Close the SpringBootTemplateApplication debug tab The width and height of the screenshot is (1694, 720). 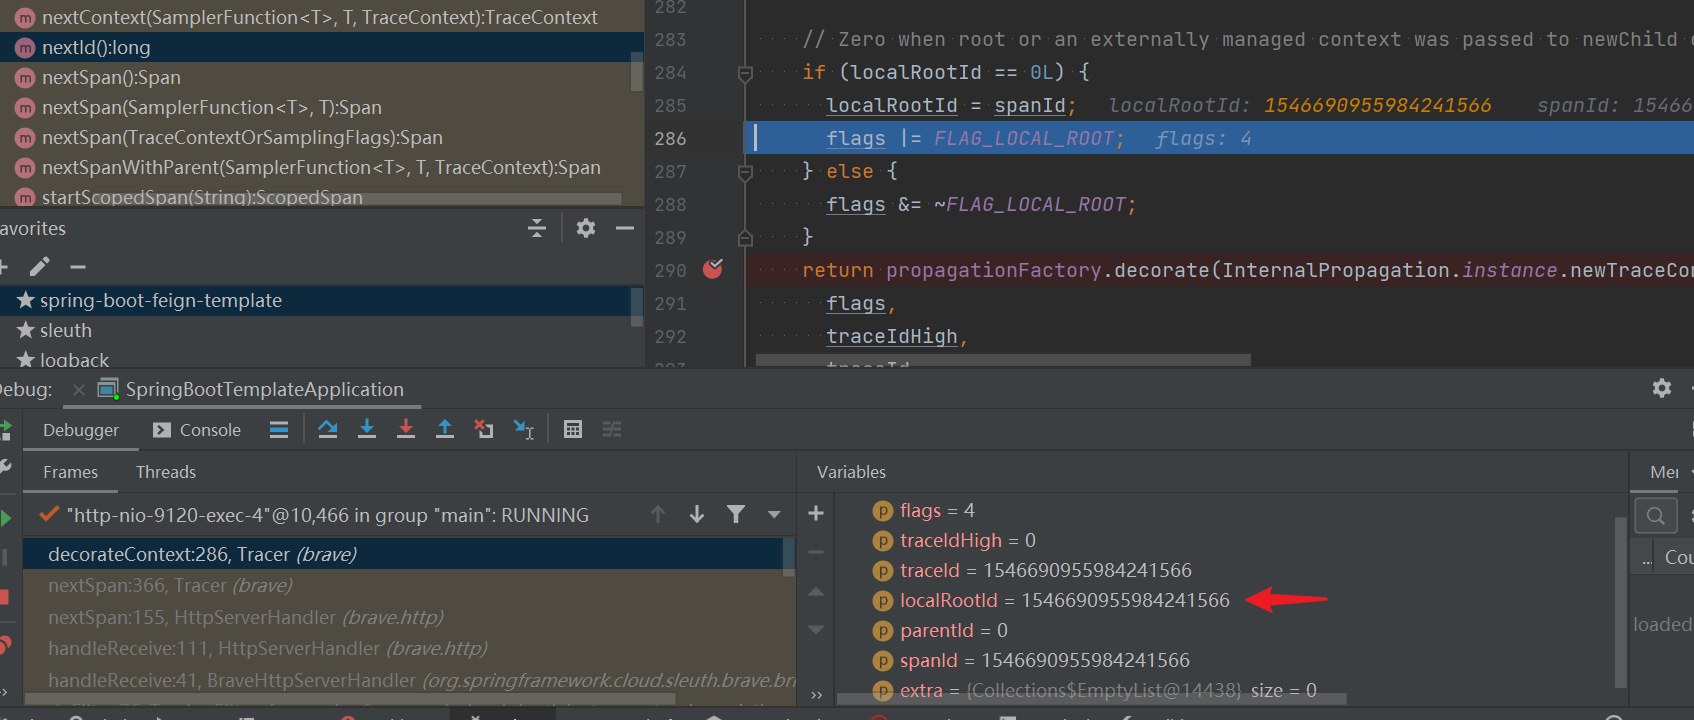pyautogui.click(x=79, y=390)
